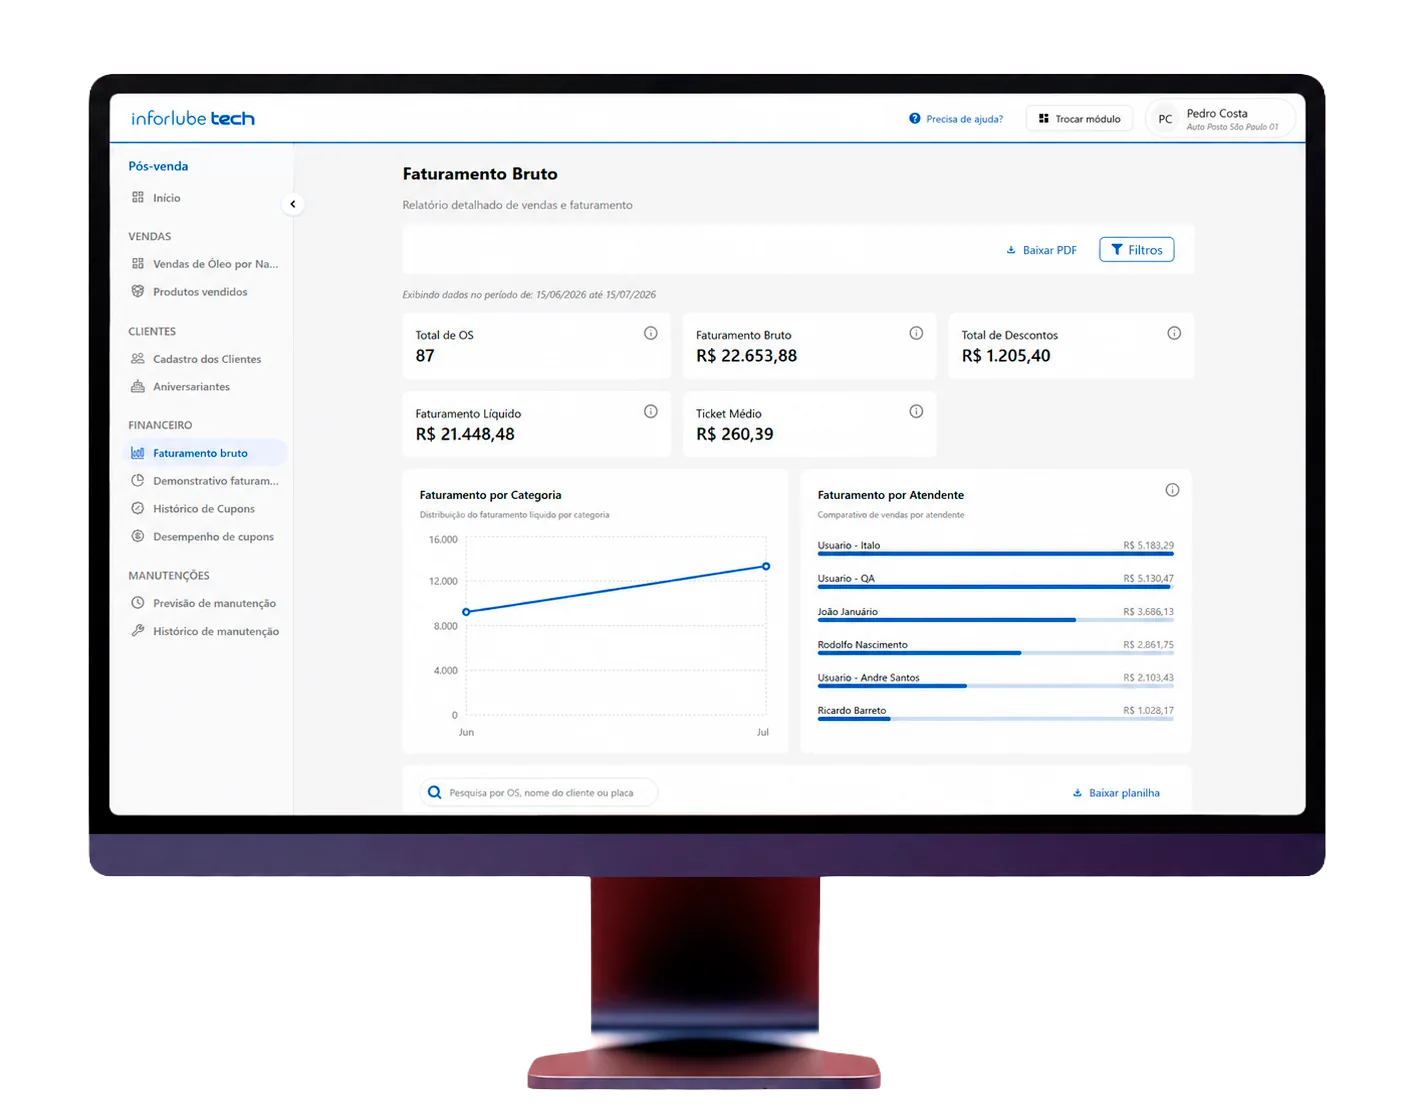1414x1113 pixels.
Task: Click the R$ 22.653,88 value
Action: click(747, 356)
